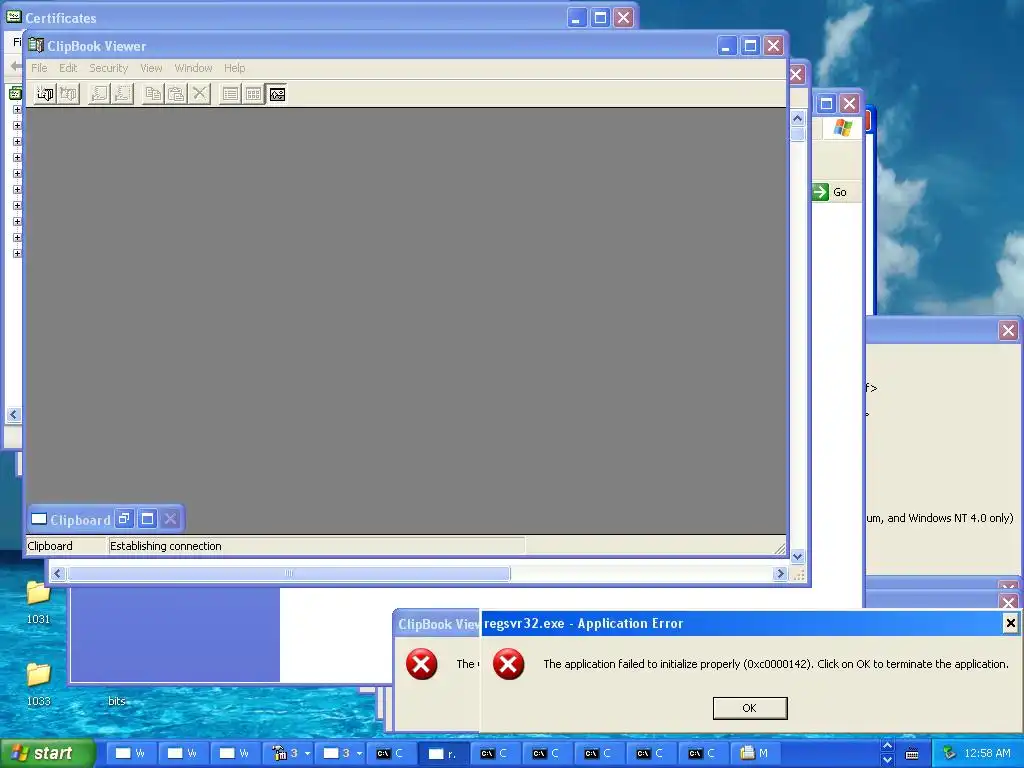The height and width of the screenshot is (768, 1024).
Task: Click the red error icon in regsvr32 dialog
Action: click(x=508, y=664)
